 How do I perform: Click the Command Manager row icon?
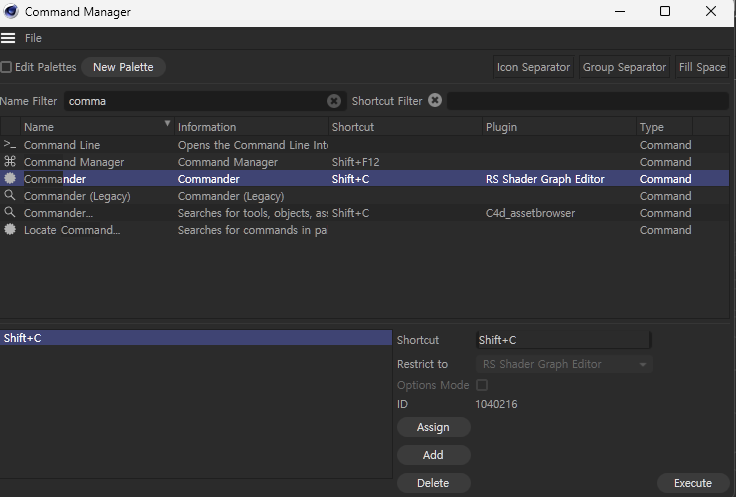[10, 162]
